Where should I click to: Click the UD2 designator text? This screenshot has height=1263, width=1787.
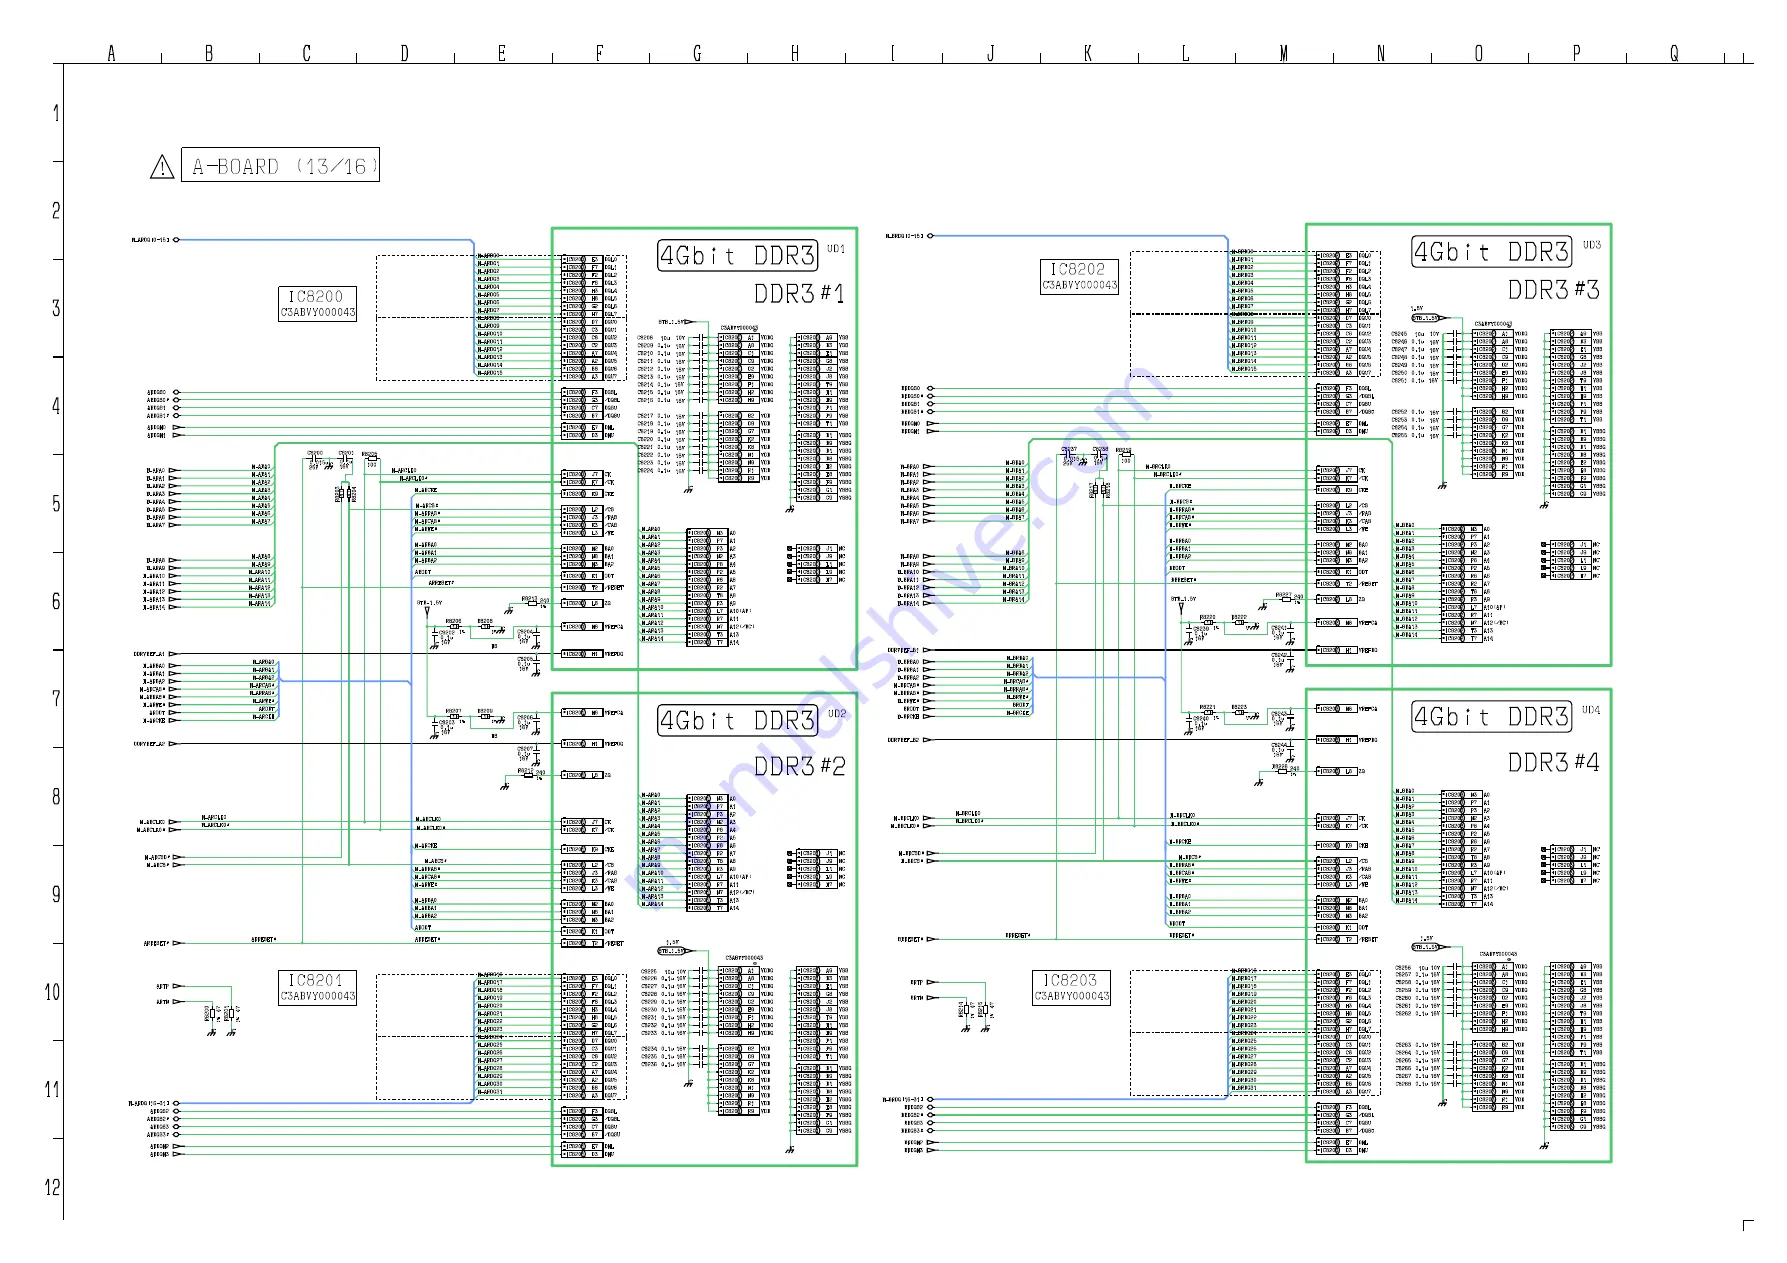(837, 714)
